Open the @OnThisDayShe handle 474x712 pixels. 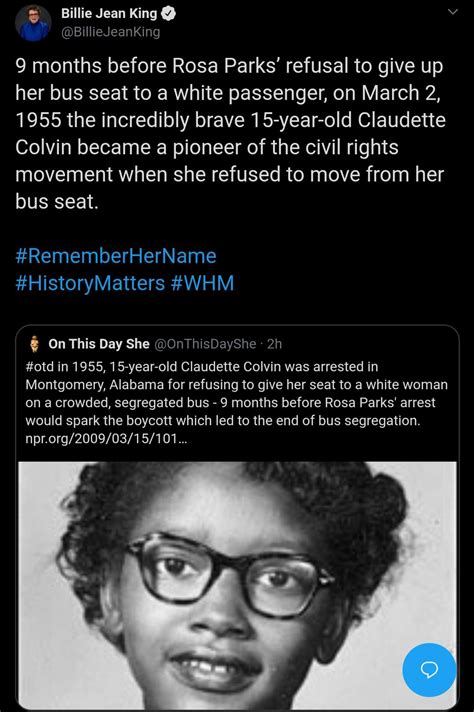[206, 344]
